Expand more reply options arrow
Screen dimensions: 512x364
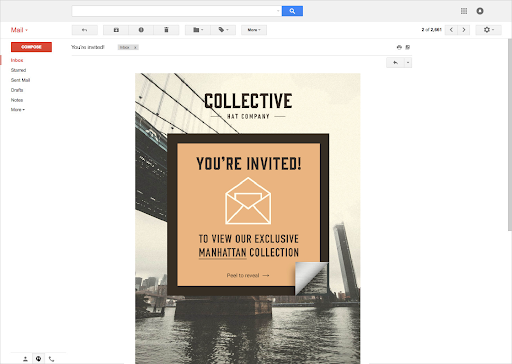point(408,63)
